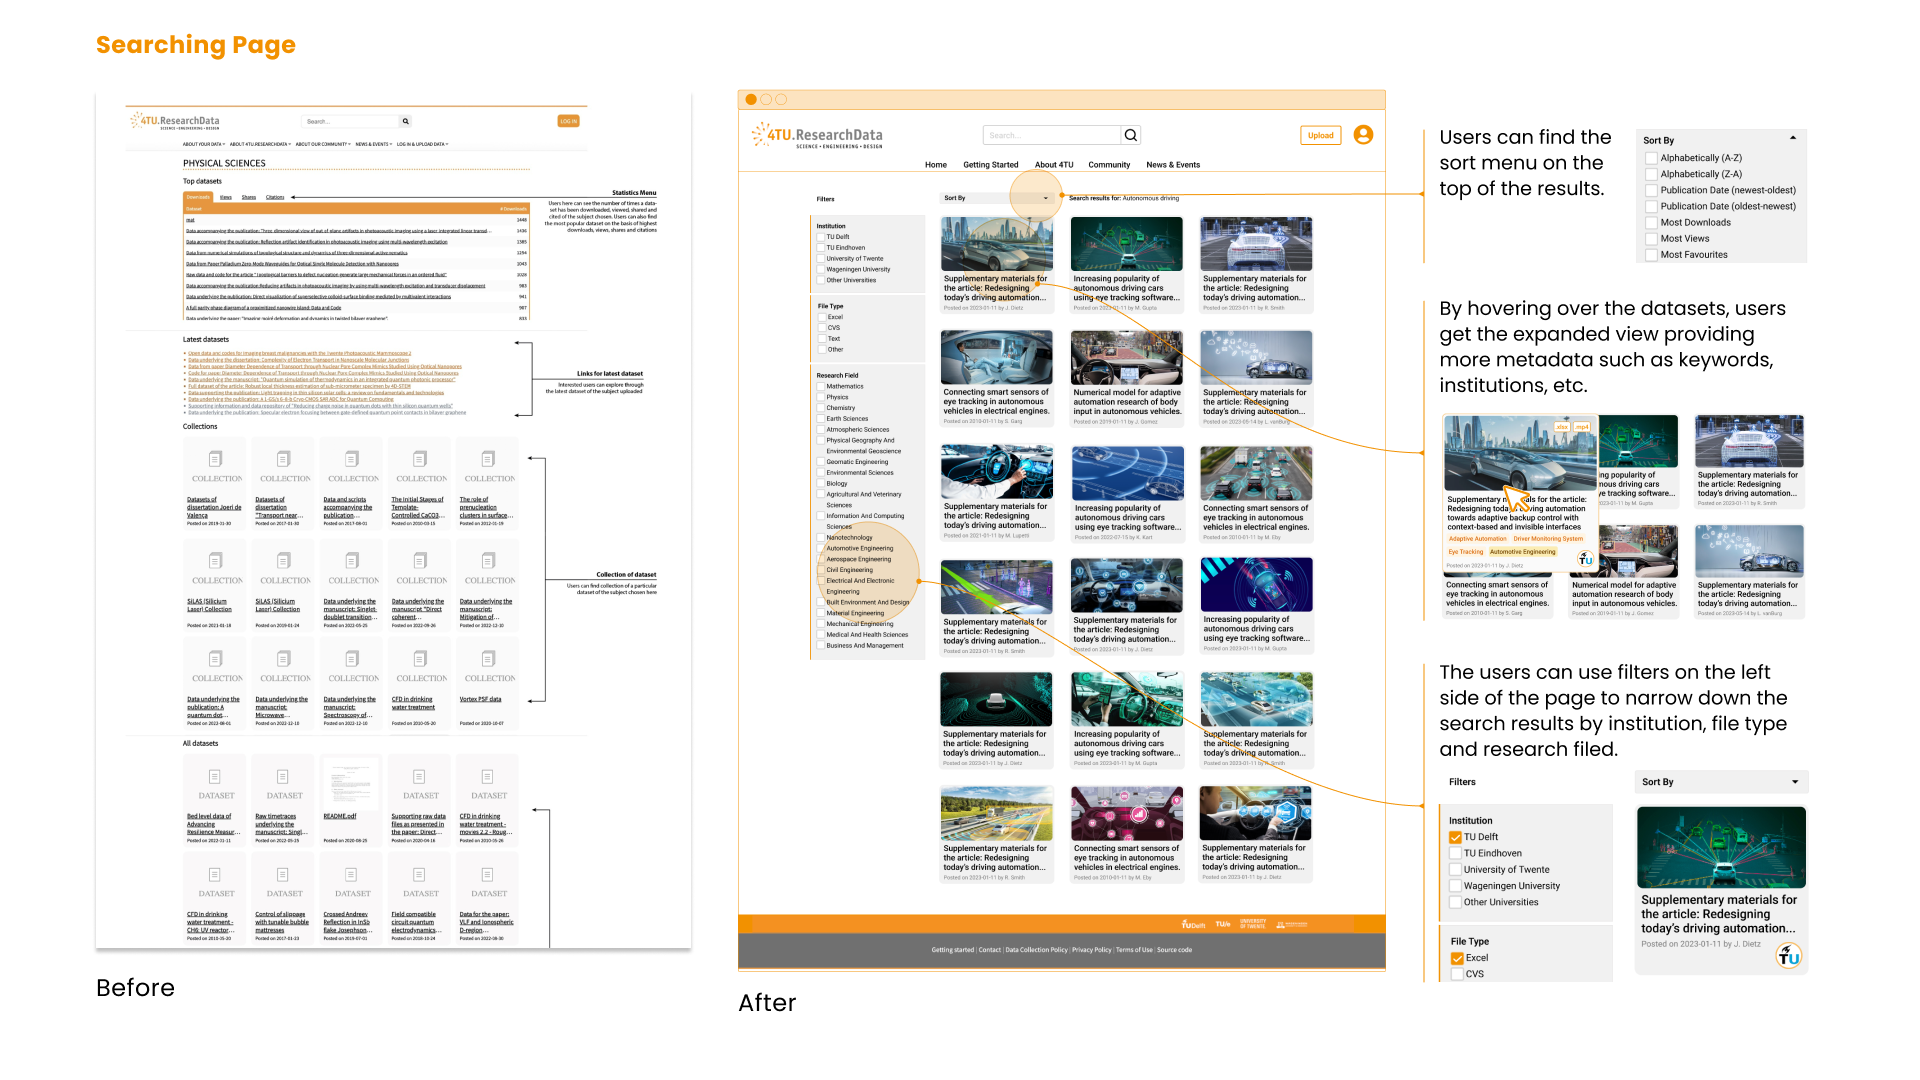Collapse the expanded Sort By menu arrow
Image resolution: width=1920 pixels, height=1080 pixels.
(1793, 138)
